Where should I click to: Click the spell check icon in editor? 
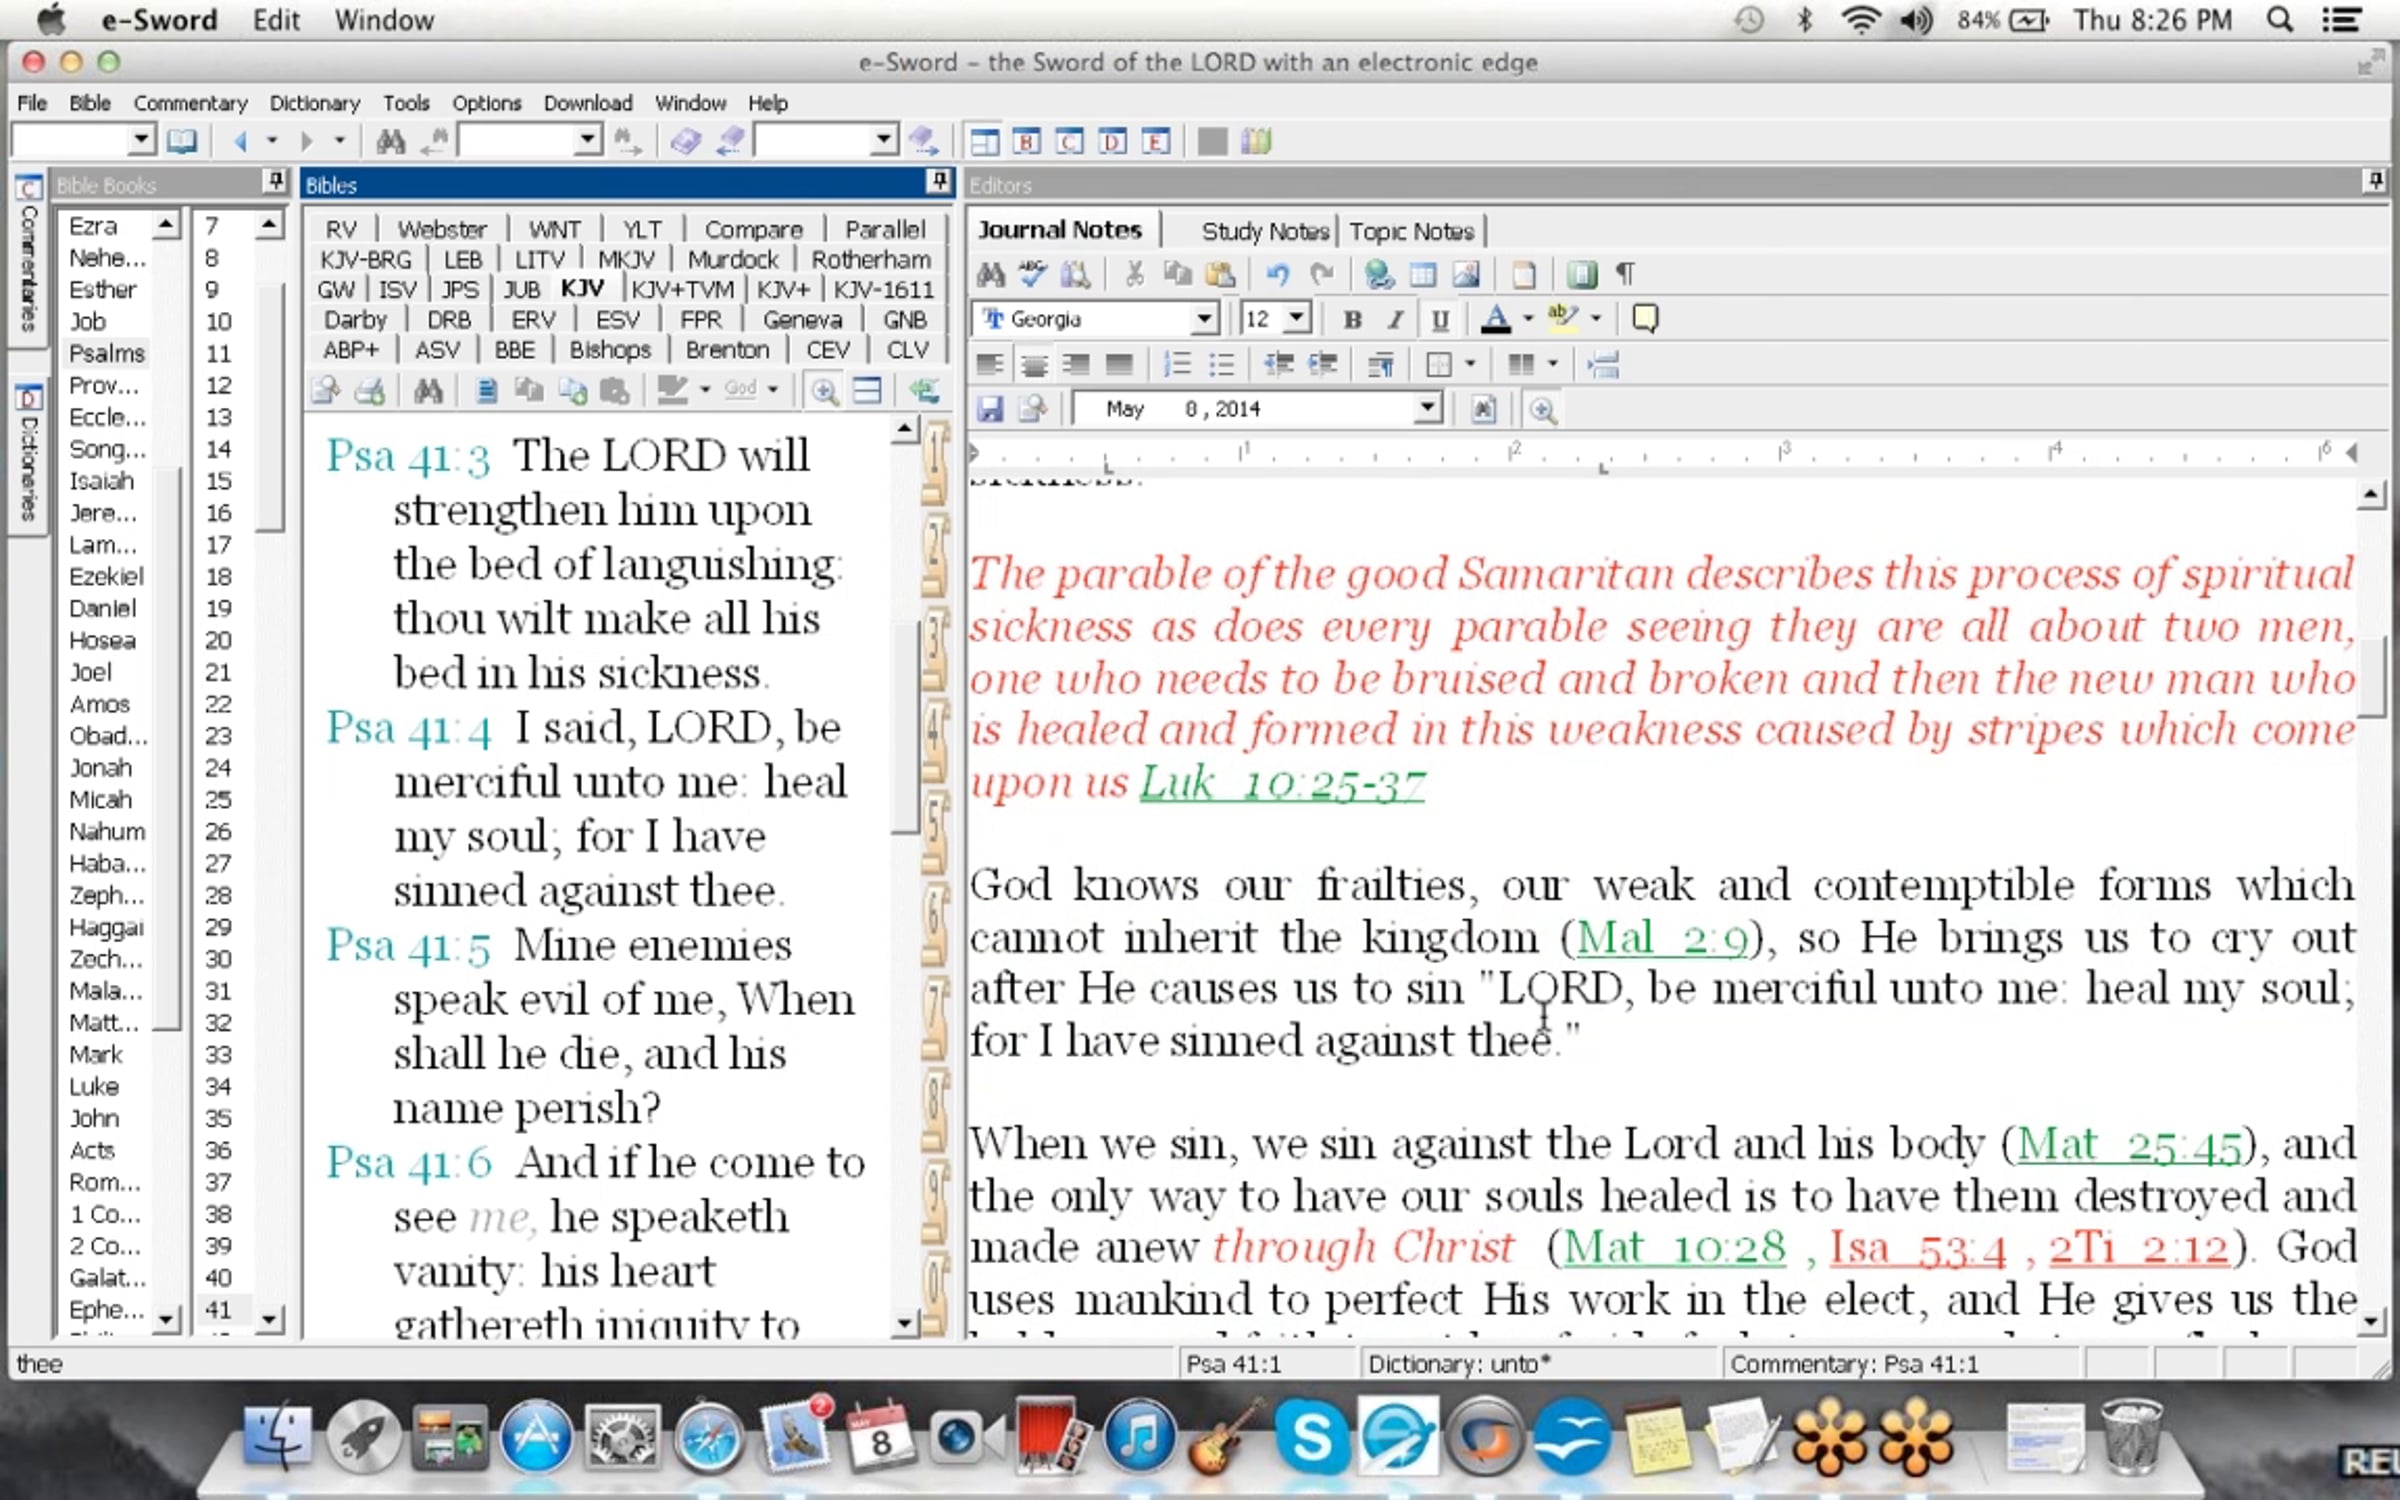pos(1032,274)
